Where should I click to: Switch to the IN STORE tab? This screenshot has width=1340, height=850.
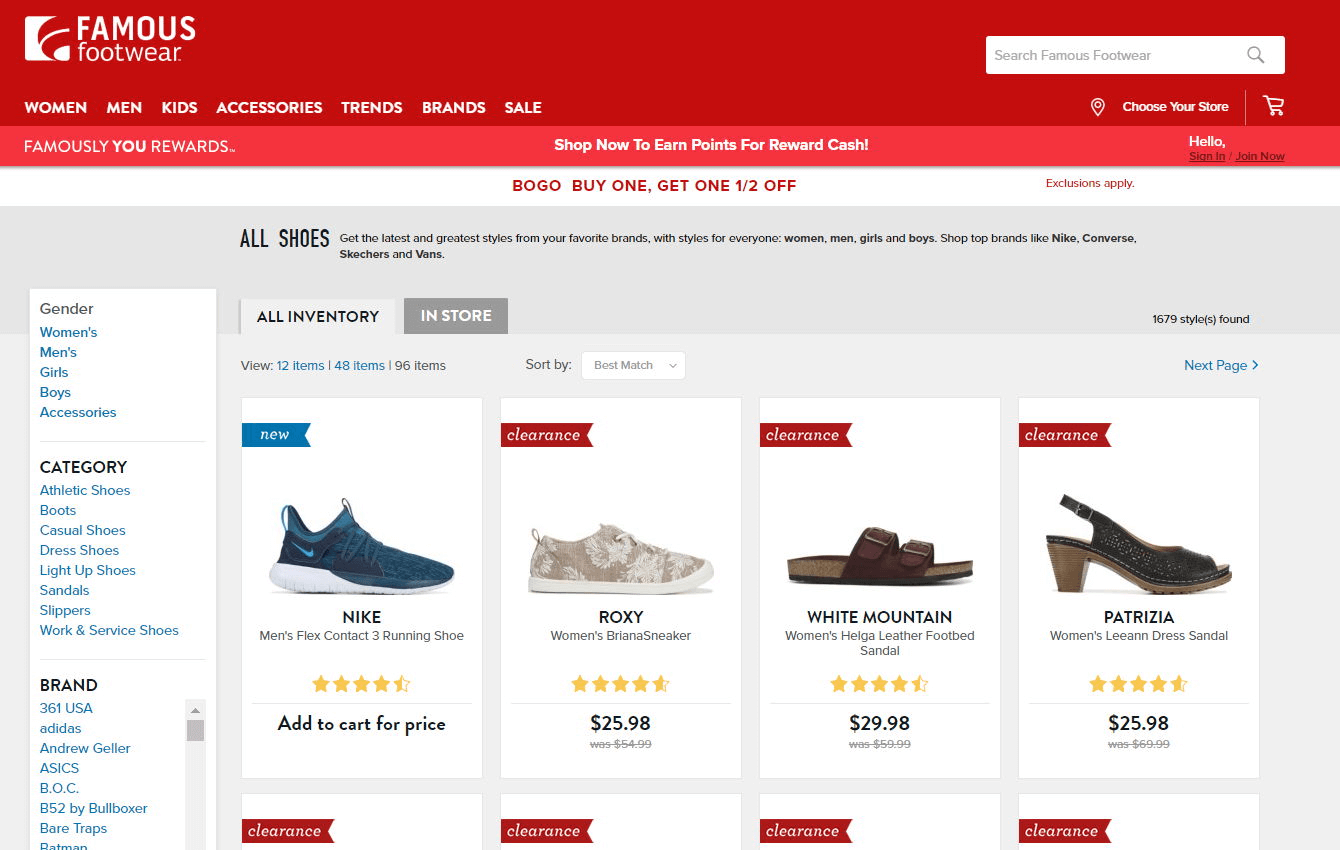click(456, 316)
